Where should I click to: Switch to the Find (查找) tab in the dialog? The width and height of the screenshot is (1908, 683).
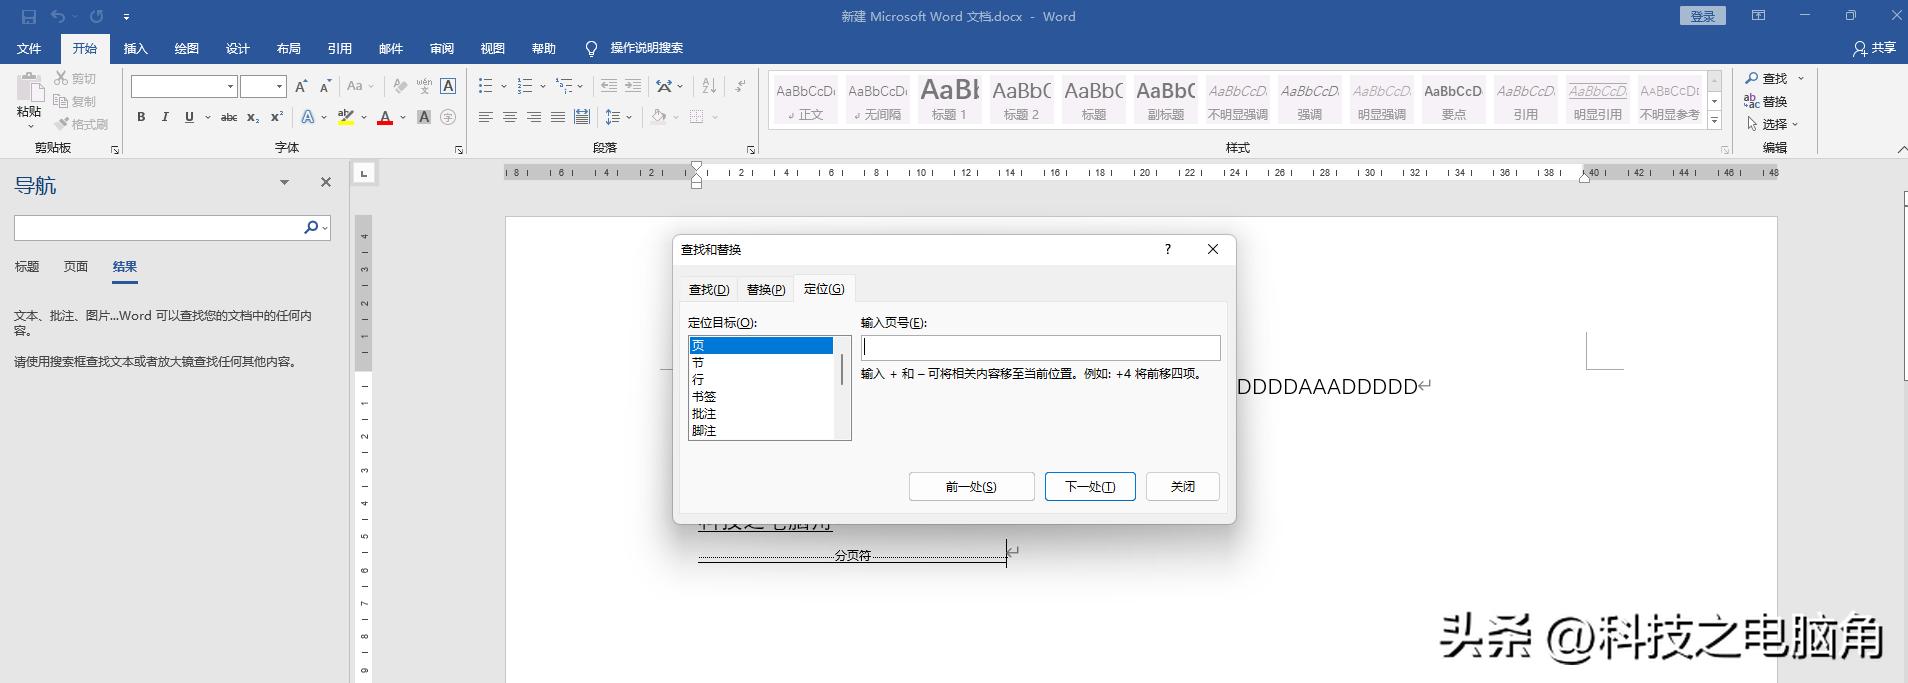pyautogui.click(x=709, y=289)
